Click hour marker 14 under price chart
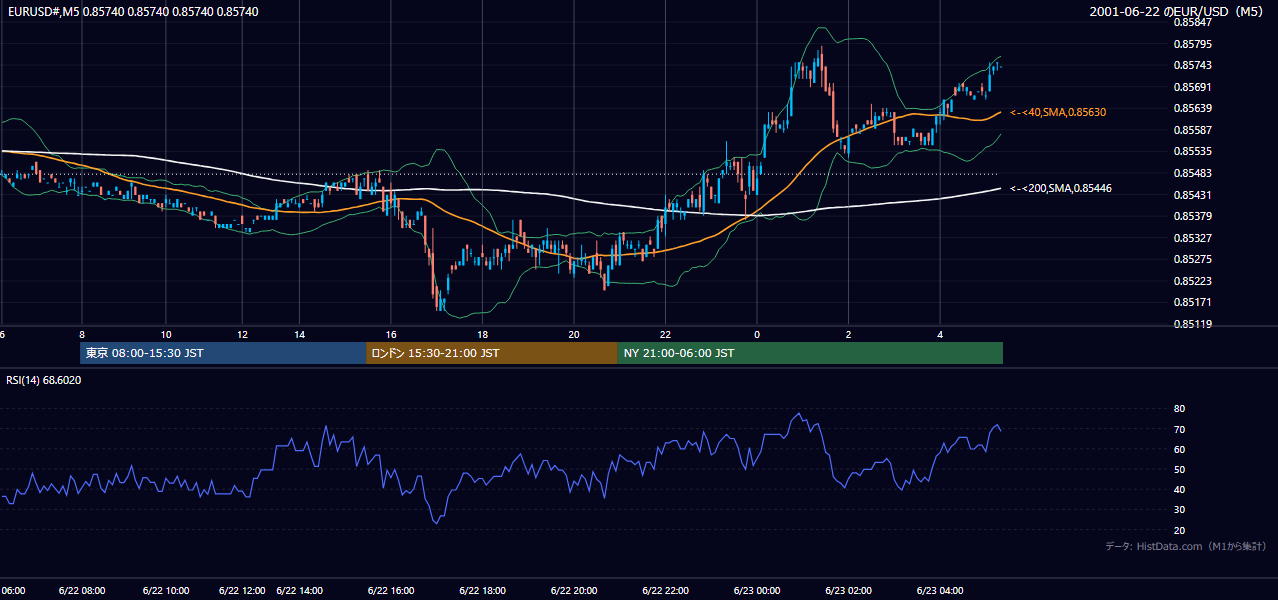Viewport: 1278px width, 600px height. tap(300, 334)
